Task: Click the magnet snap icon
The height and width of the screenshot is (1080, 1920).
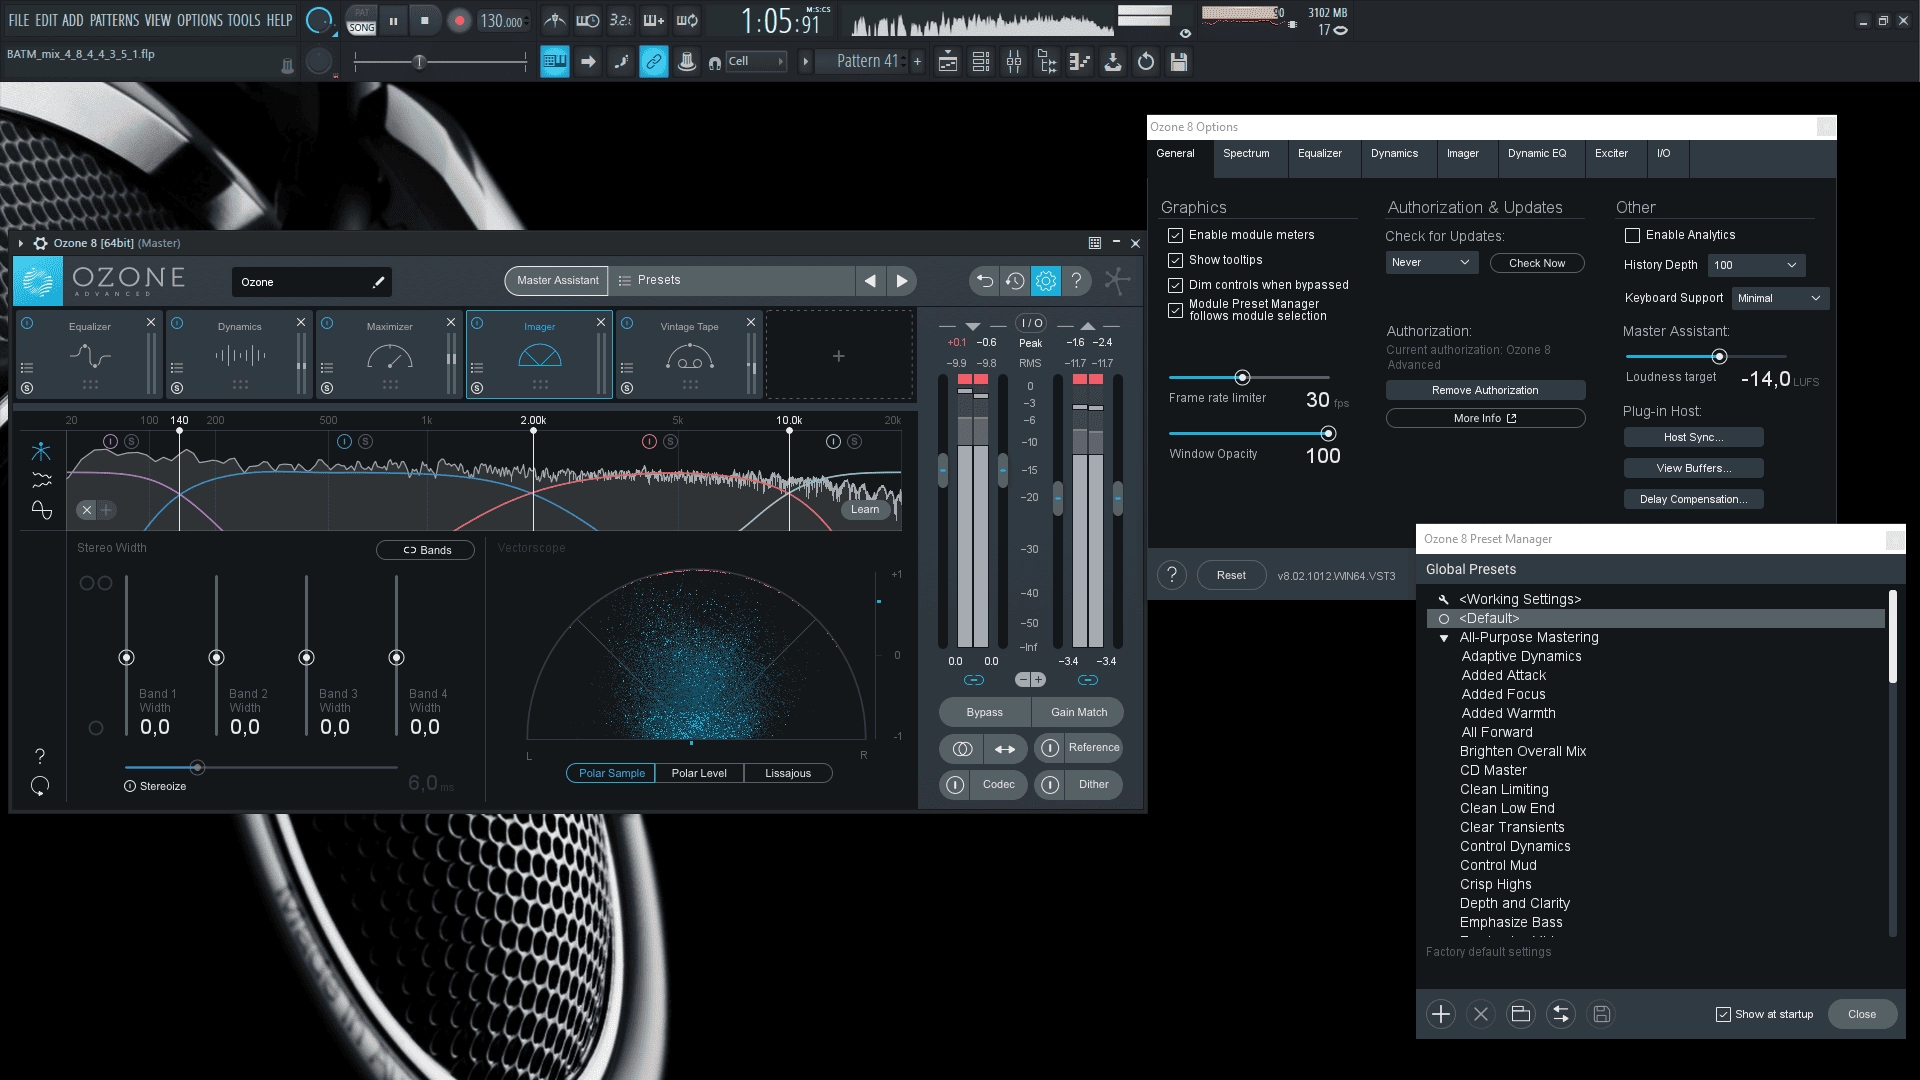Action: [714, 63]
